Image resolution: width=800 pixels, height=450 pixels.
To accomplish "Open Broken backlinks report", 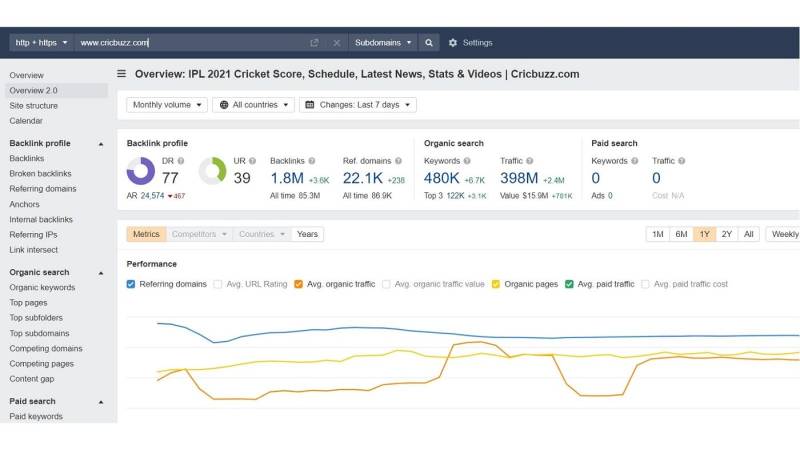I will click(40, 173).
